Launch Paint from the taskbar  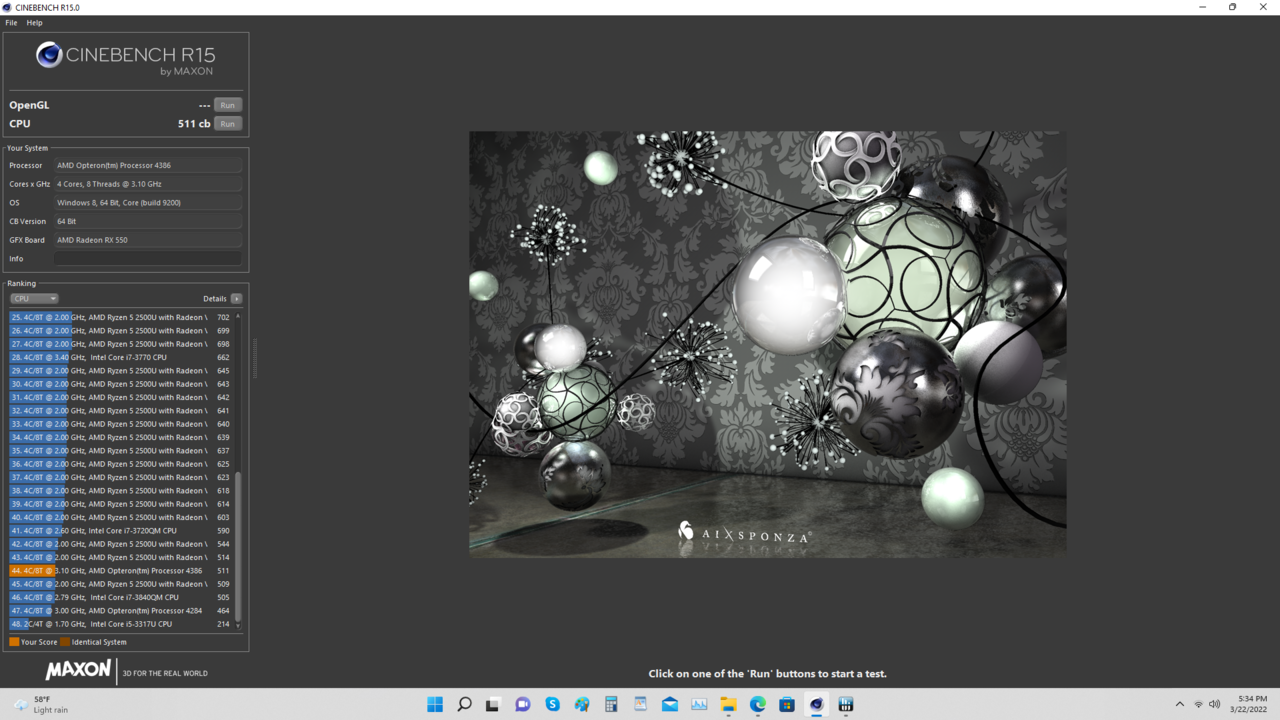pyautogui.click(x=581, y=704)
